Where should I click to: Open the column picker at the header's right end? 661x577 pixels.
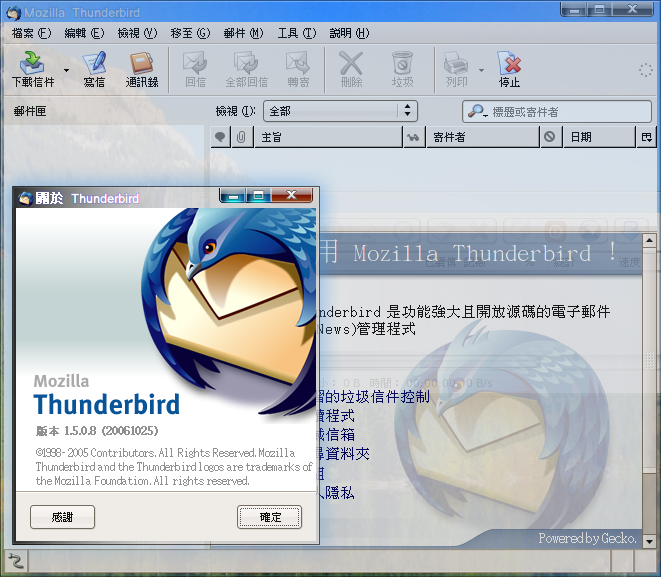pos(646,137)
